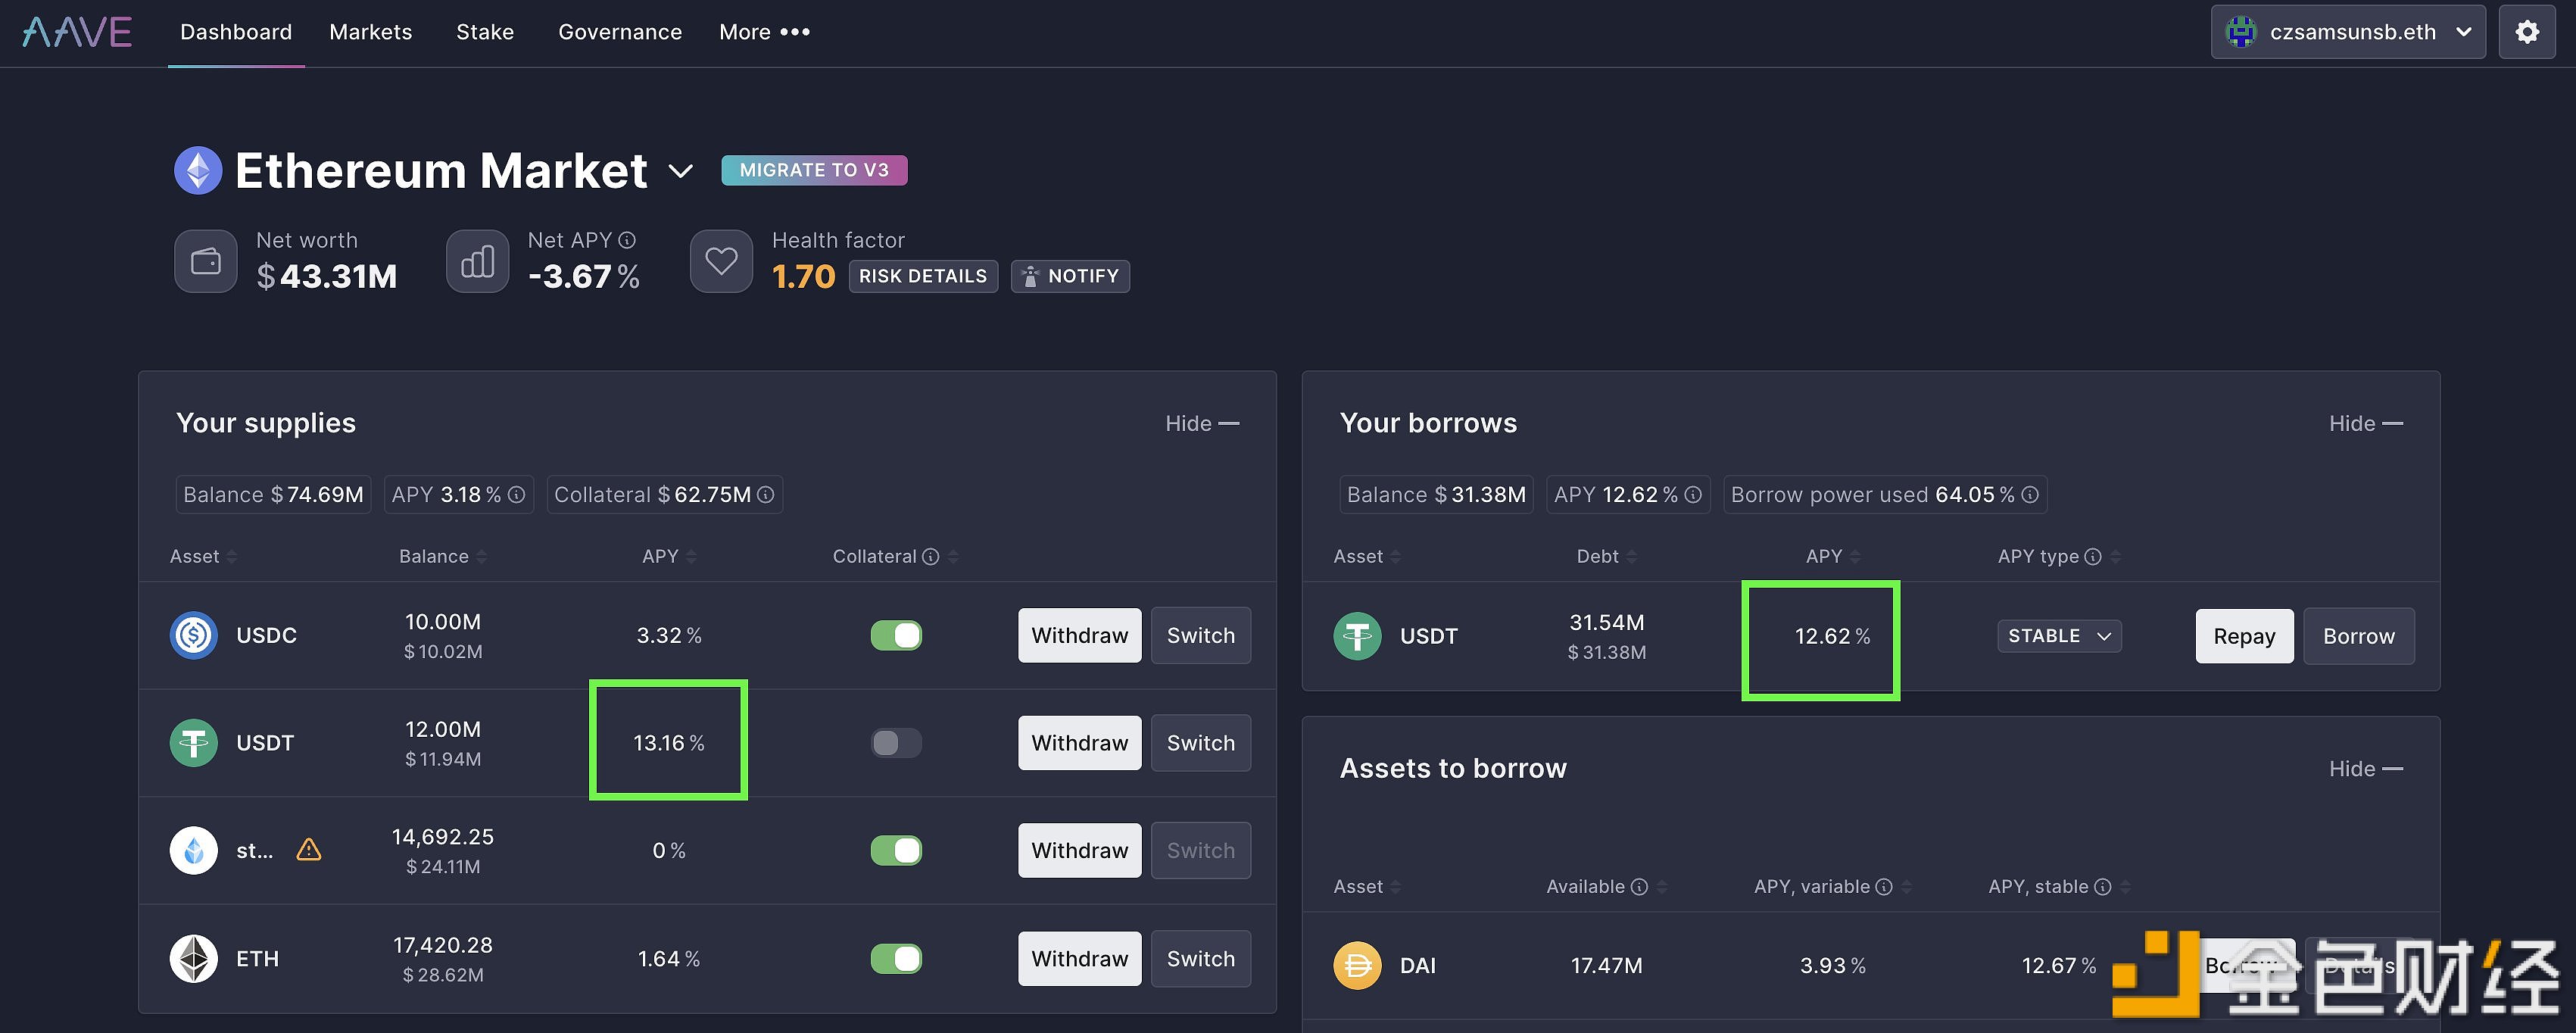The image size is (2576, 1033).
Task: Withdraw stETH supply
Action: pos(1079,851)
